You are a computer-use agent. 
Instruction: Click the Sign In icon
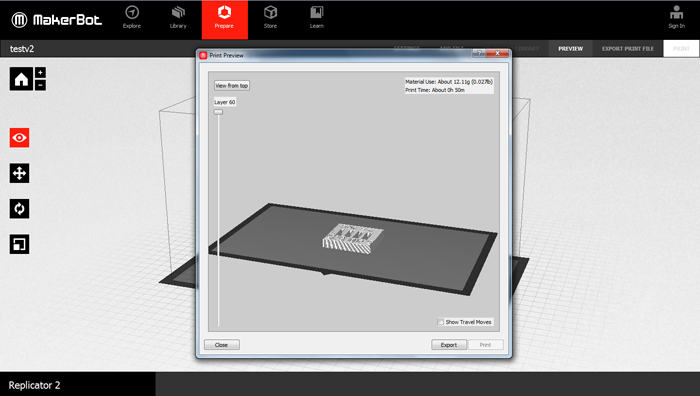click(676, 17)
